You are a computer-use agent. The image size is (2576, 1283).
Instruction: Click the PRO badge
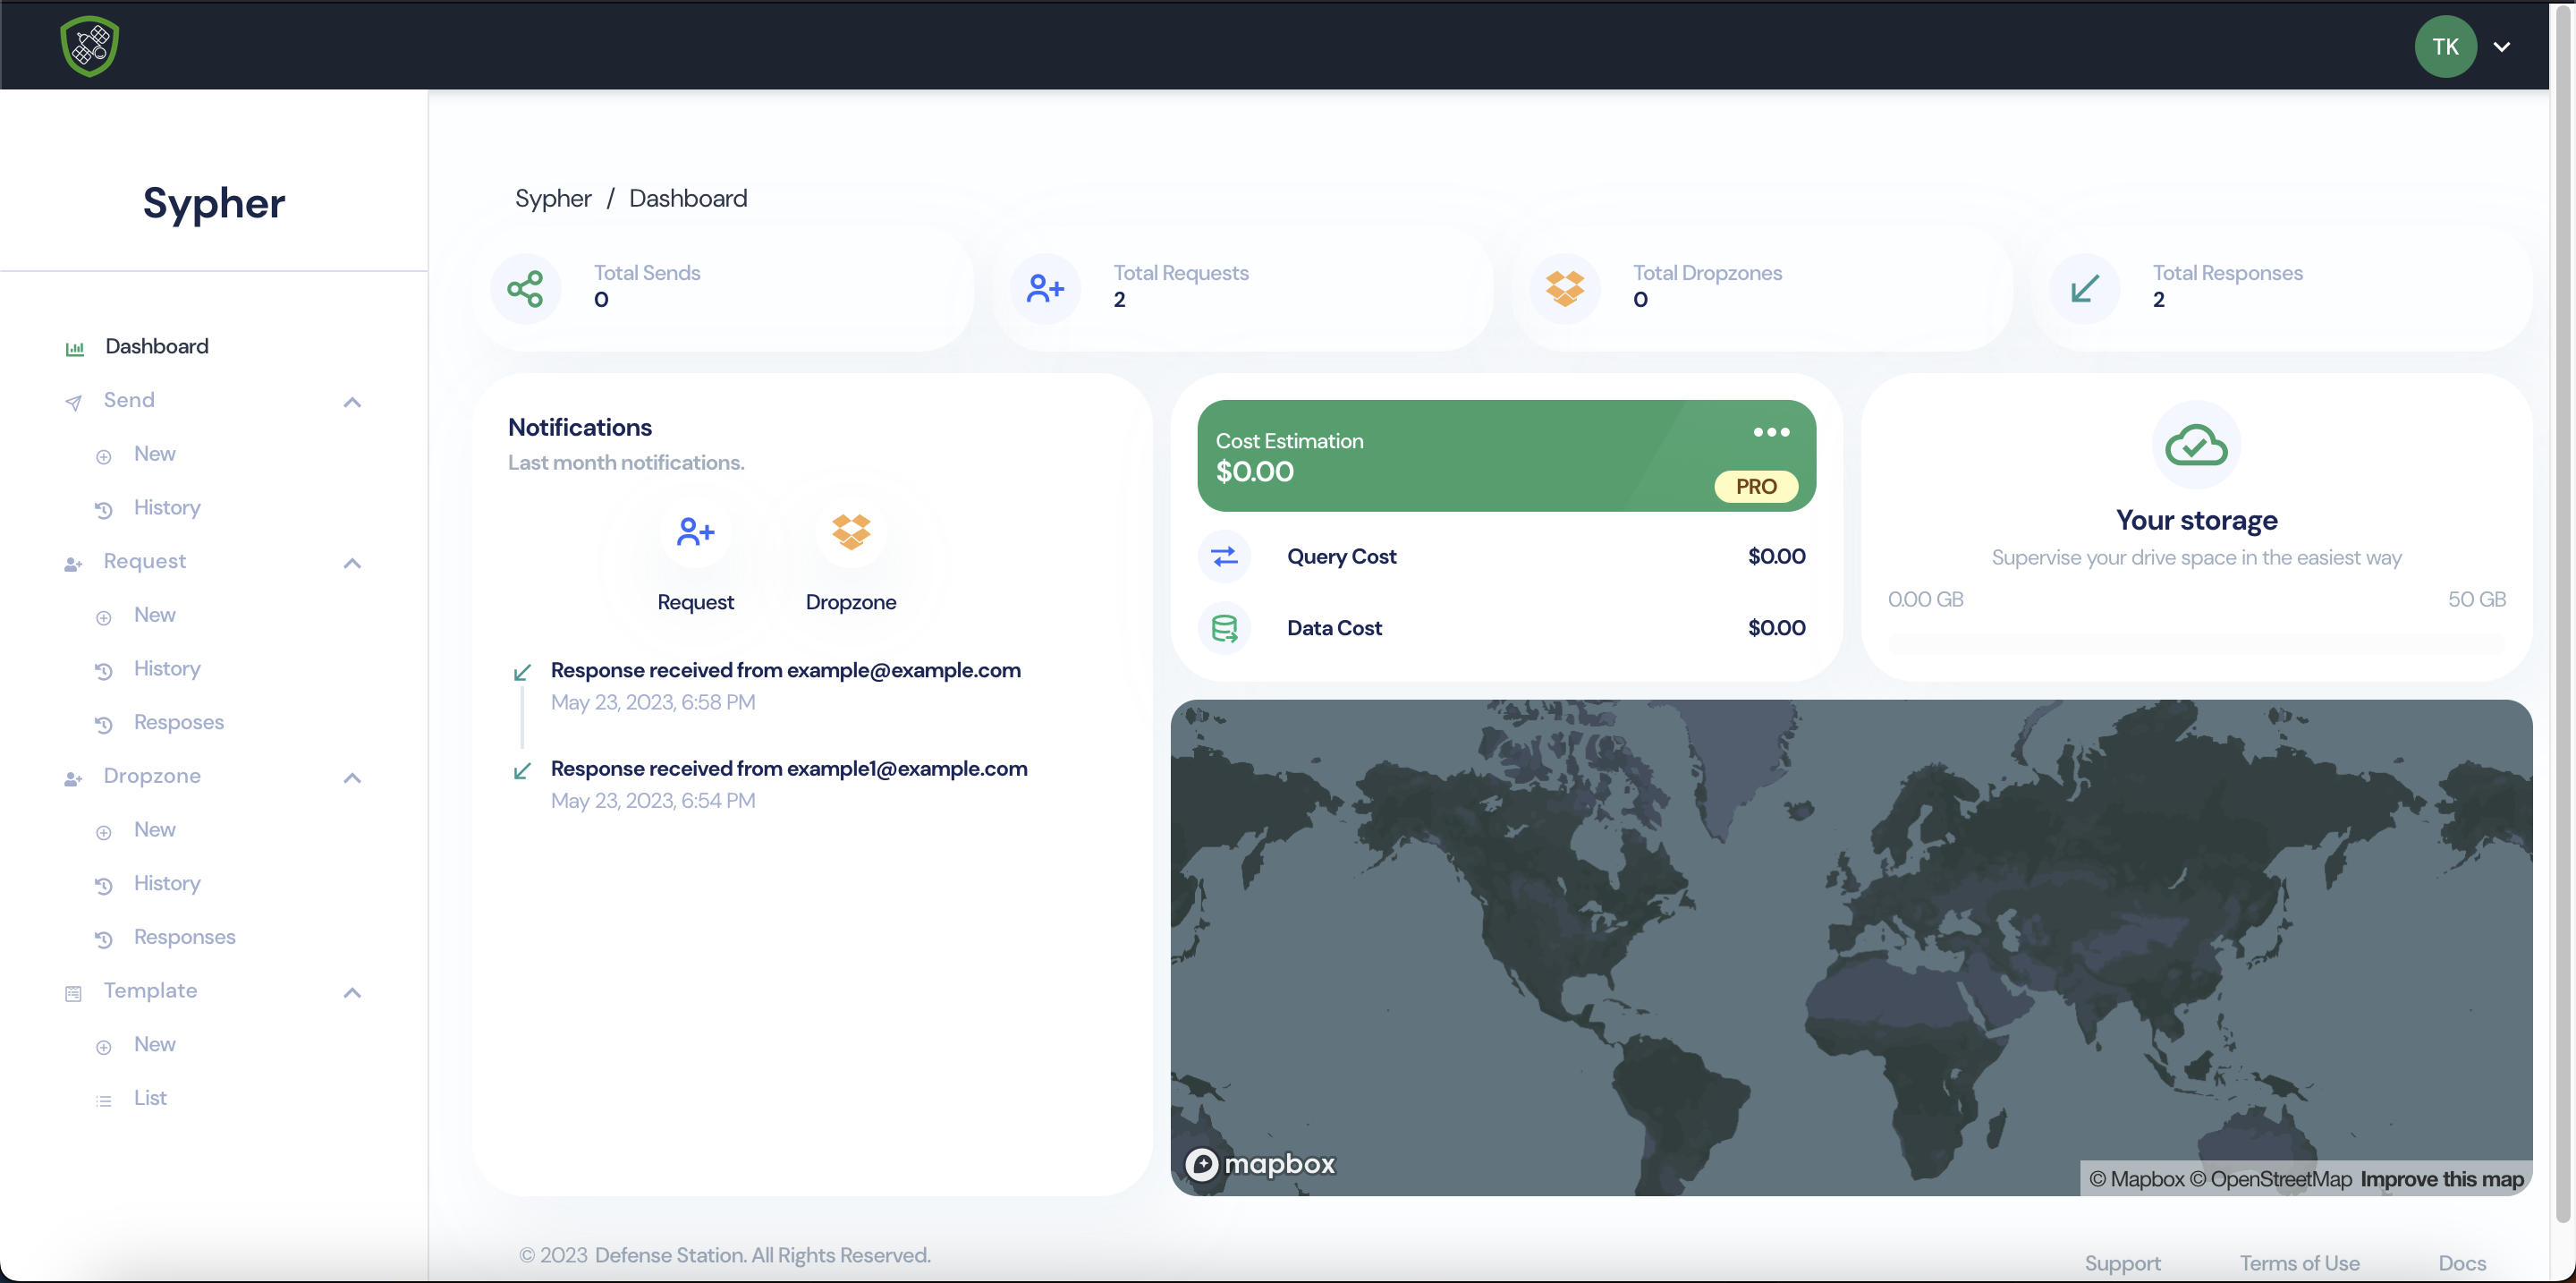(x=1756, y=487)
